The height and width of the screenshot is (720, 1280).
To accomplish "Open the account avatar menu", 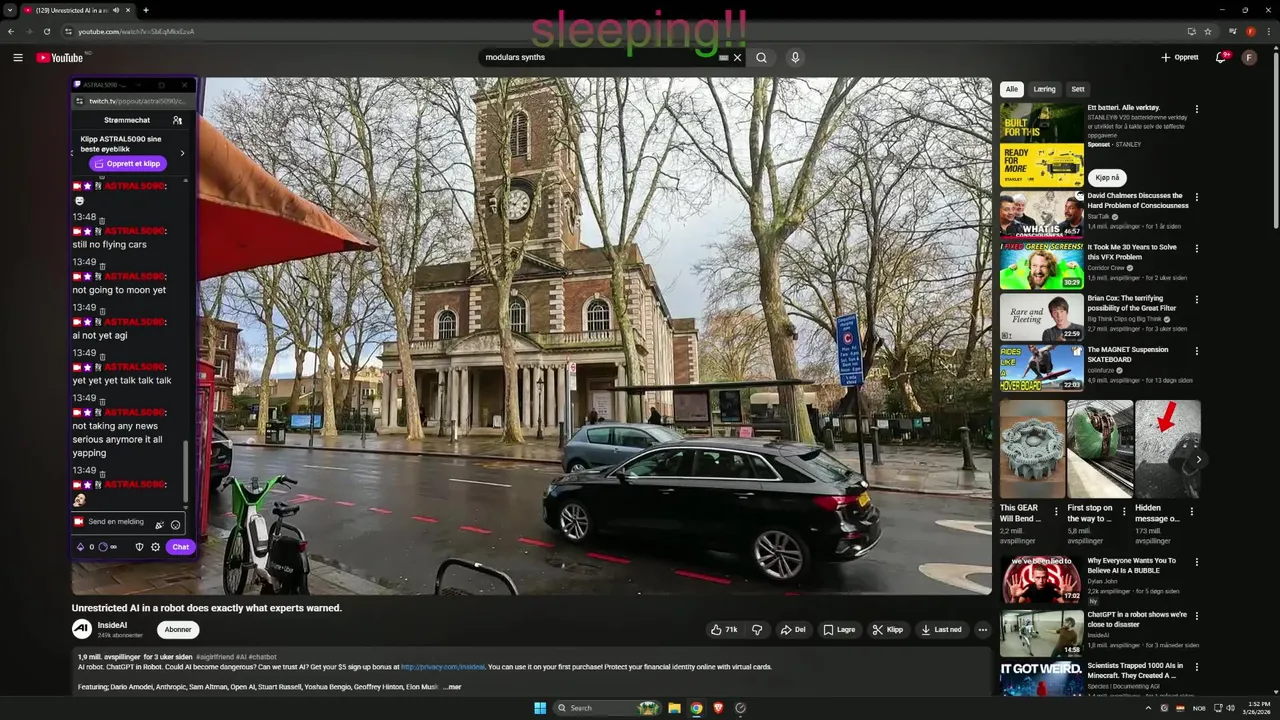I will click(1249, 57).
